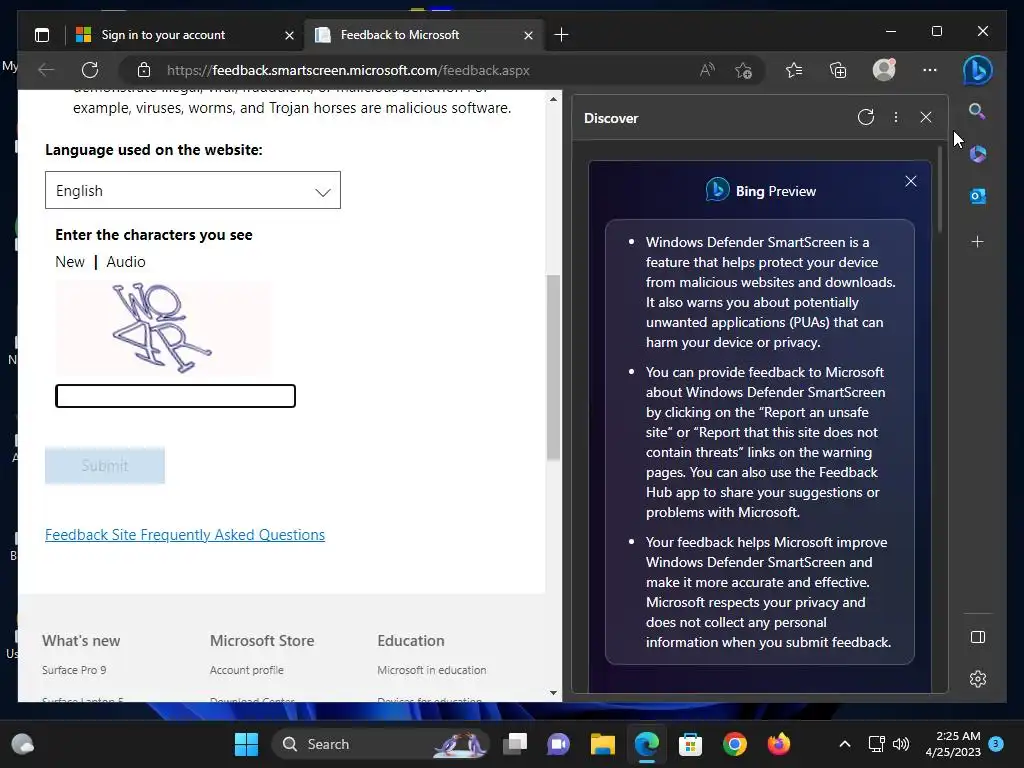Open File Explorer from taskbar
This screenshot has height=768, width=1024.
pos(603,744)
